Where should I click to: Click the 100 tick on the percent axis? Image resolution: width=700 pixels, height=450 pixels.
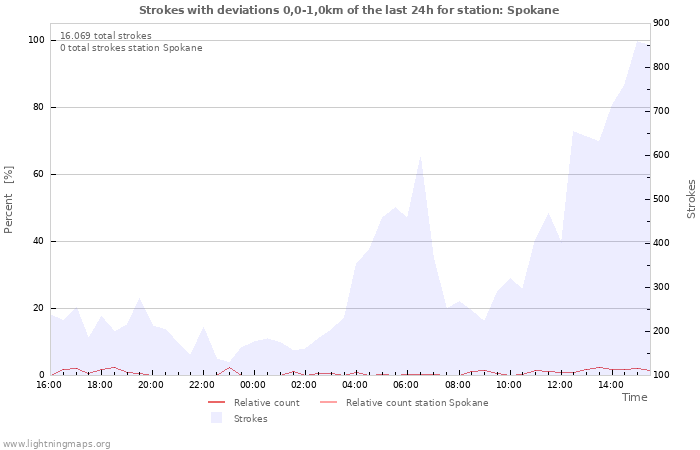[x=36, y=40]
